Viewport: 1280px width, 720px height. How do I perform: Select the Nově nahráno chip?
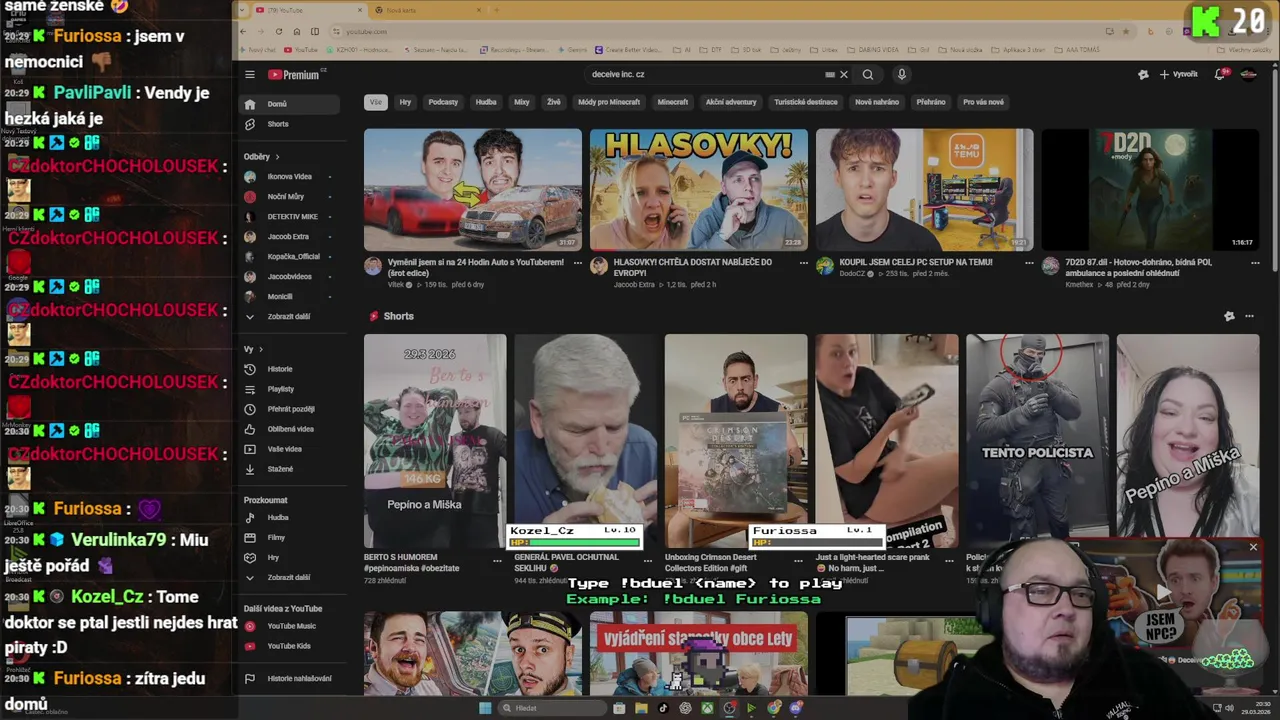(x=877, y=102)
